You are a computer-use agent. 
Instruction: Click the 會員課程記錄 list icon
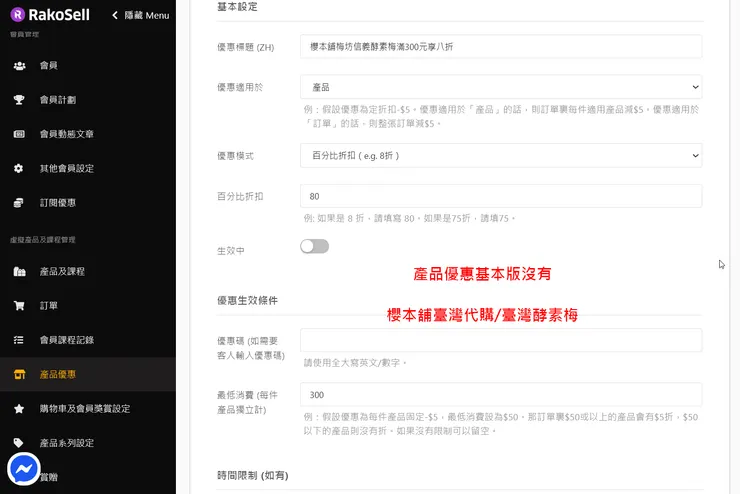18,340
